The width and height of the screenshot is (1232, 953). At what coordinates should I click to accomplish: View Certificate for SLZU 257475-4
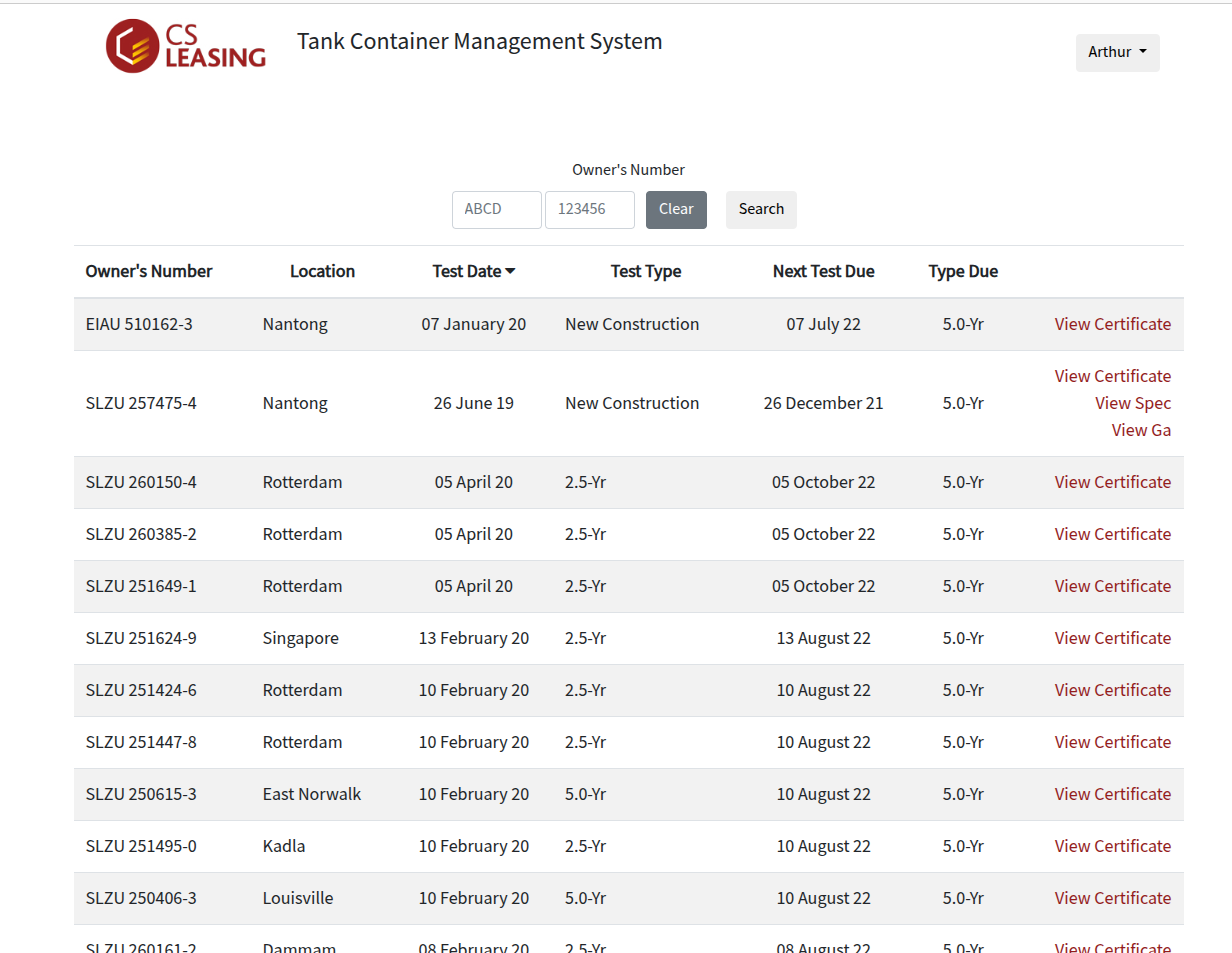coord(1112,376)
